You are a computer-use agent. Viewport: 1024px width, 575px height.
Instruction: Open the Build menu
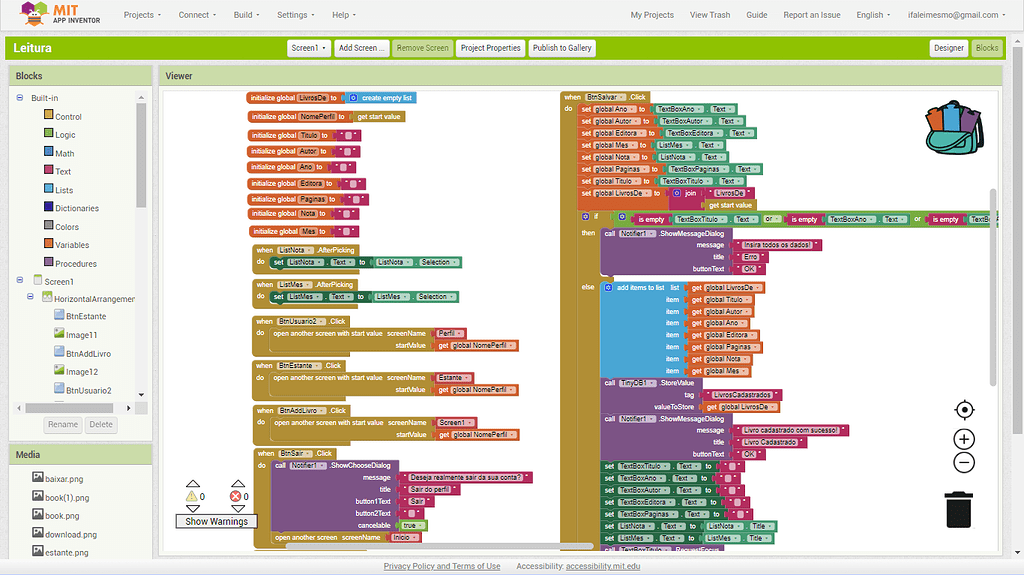(246, 15)
